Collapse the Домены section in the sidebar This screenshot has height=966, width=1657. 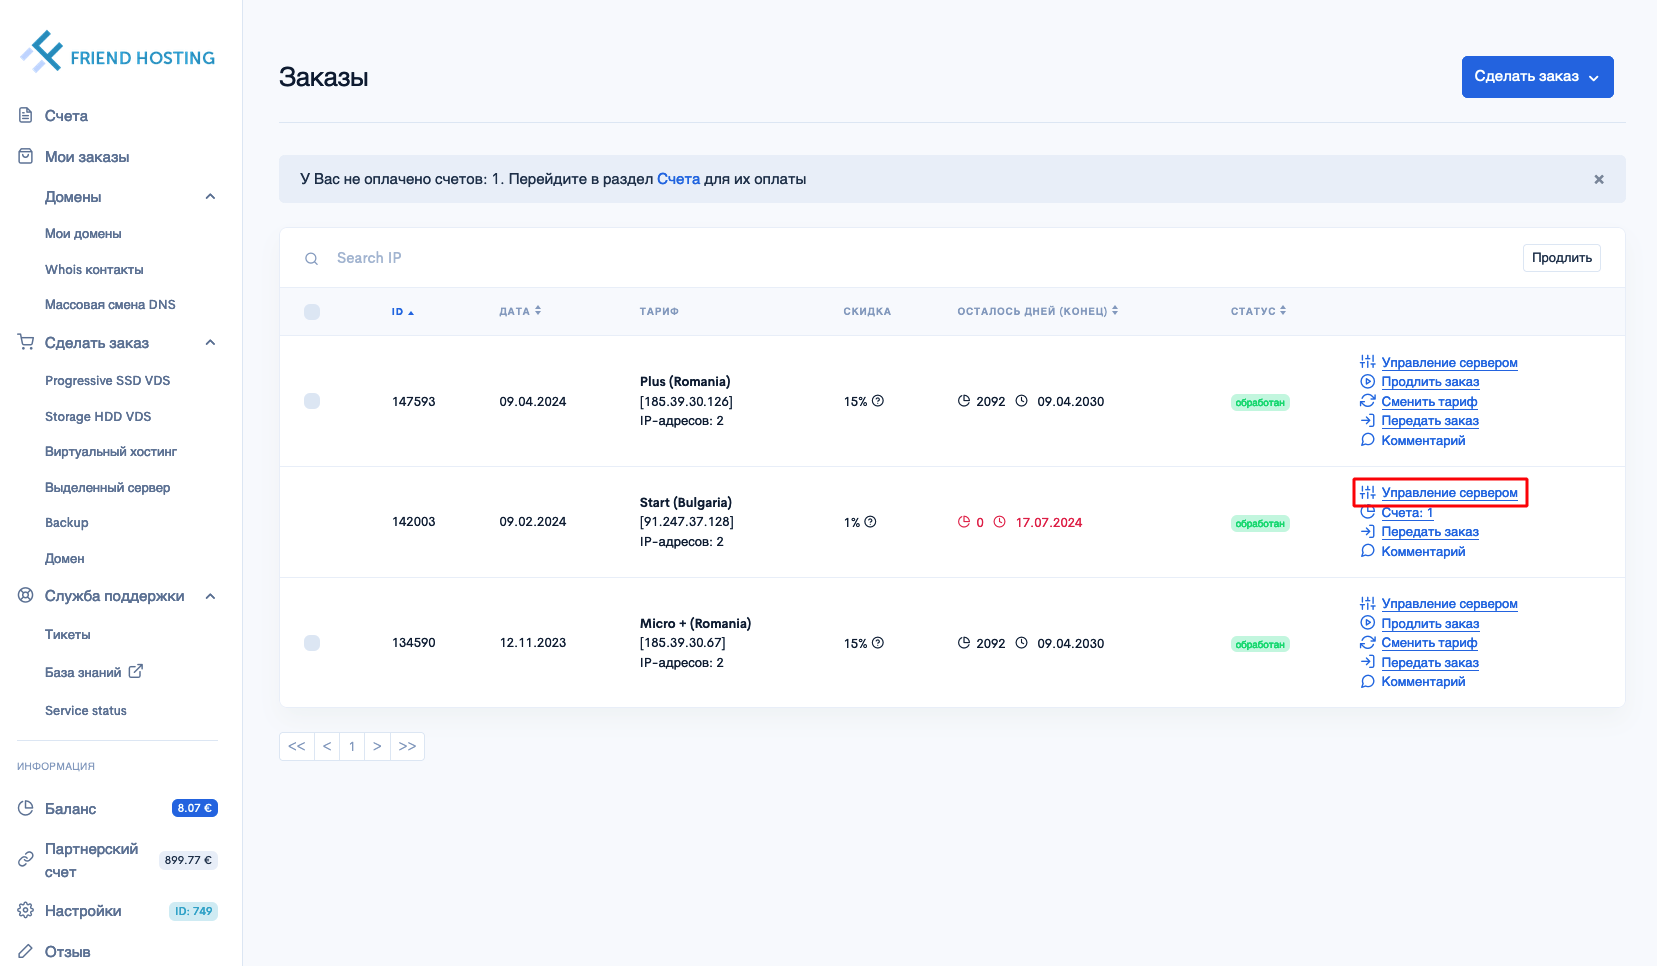(210, 196)
